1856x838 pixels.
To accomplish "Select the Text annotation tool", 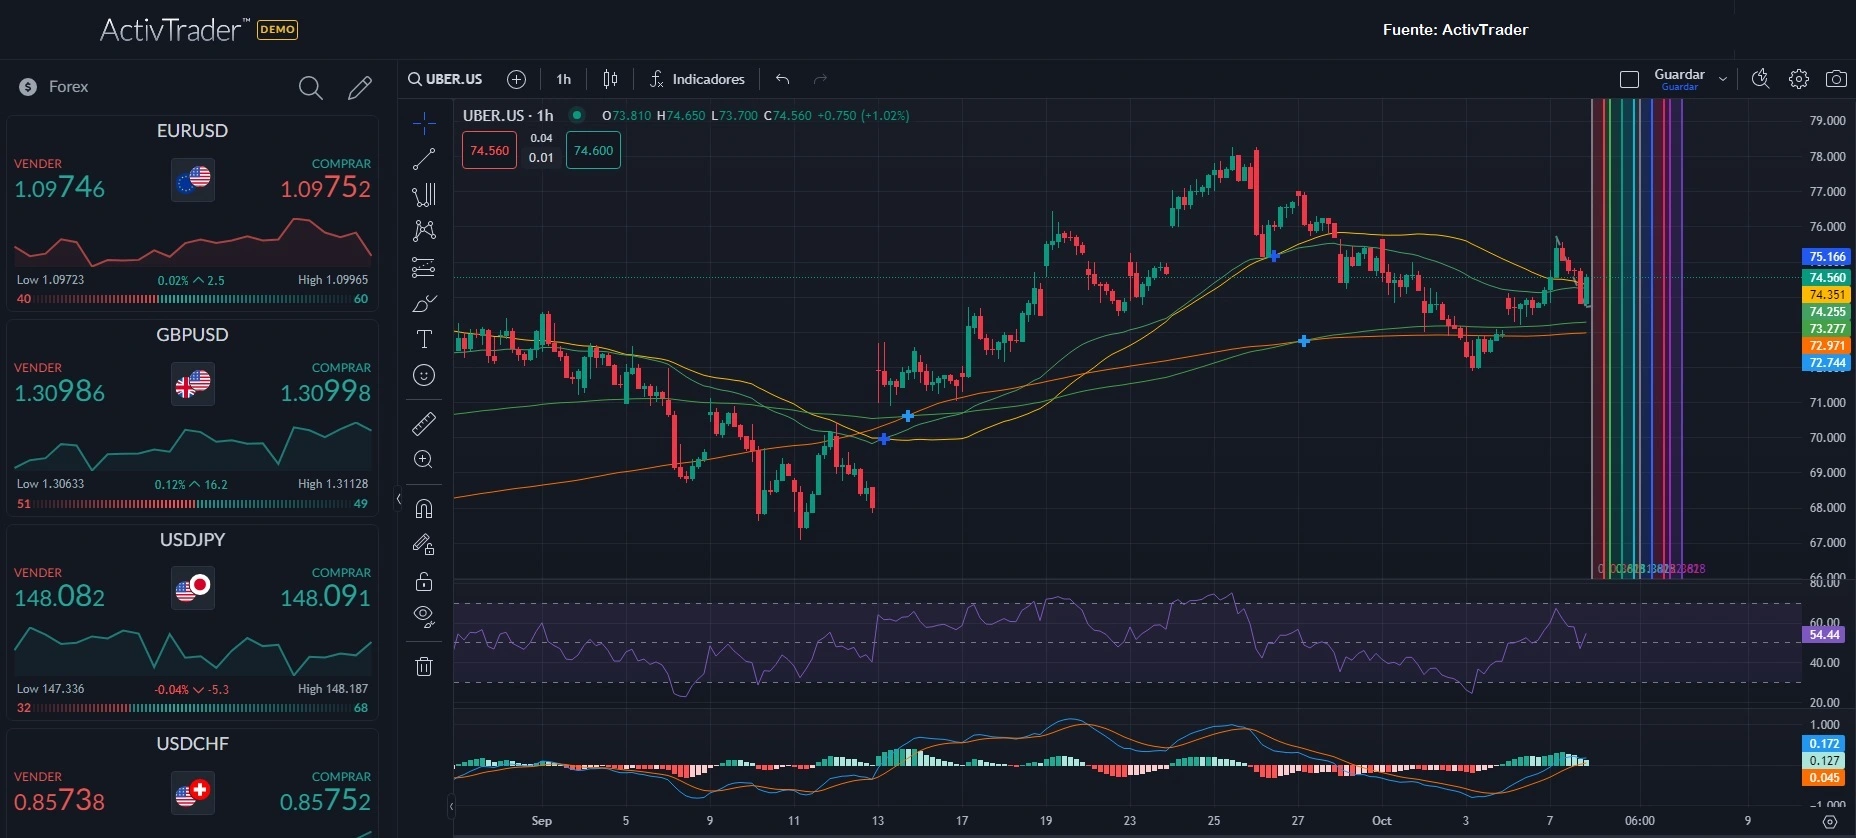I will 424,339.
